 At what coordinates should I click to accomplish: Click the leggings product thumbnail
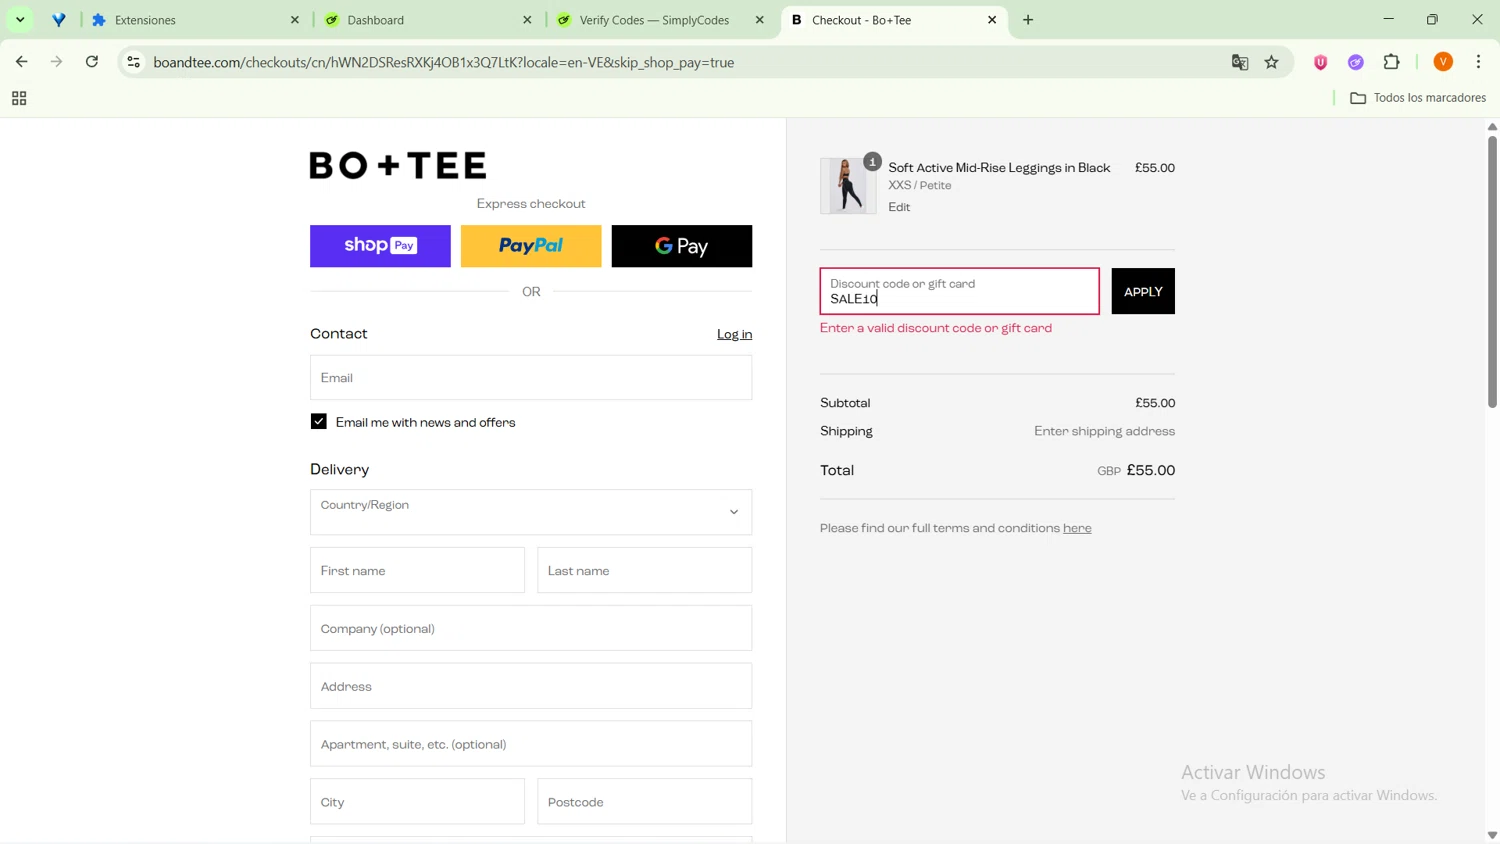pyautogui.click(x=848, y=186)
